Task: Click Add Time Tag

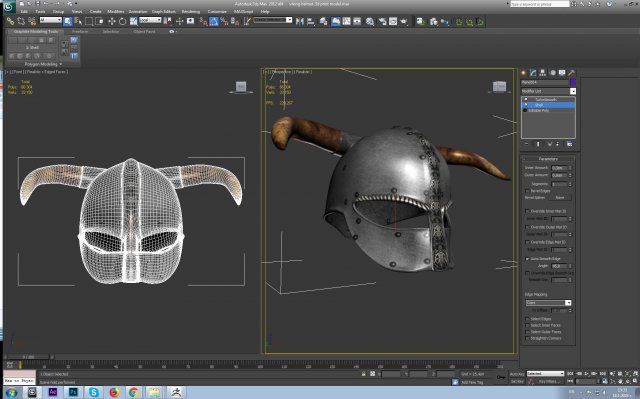Action: point(471,382)
